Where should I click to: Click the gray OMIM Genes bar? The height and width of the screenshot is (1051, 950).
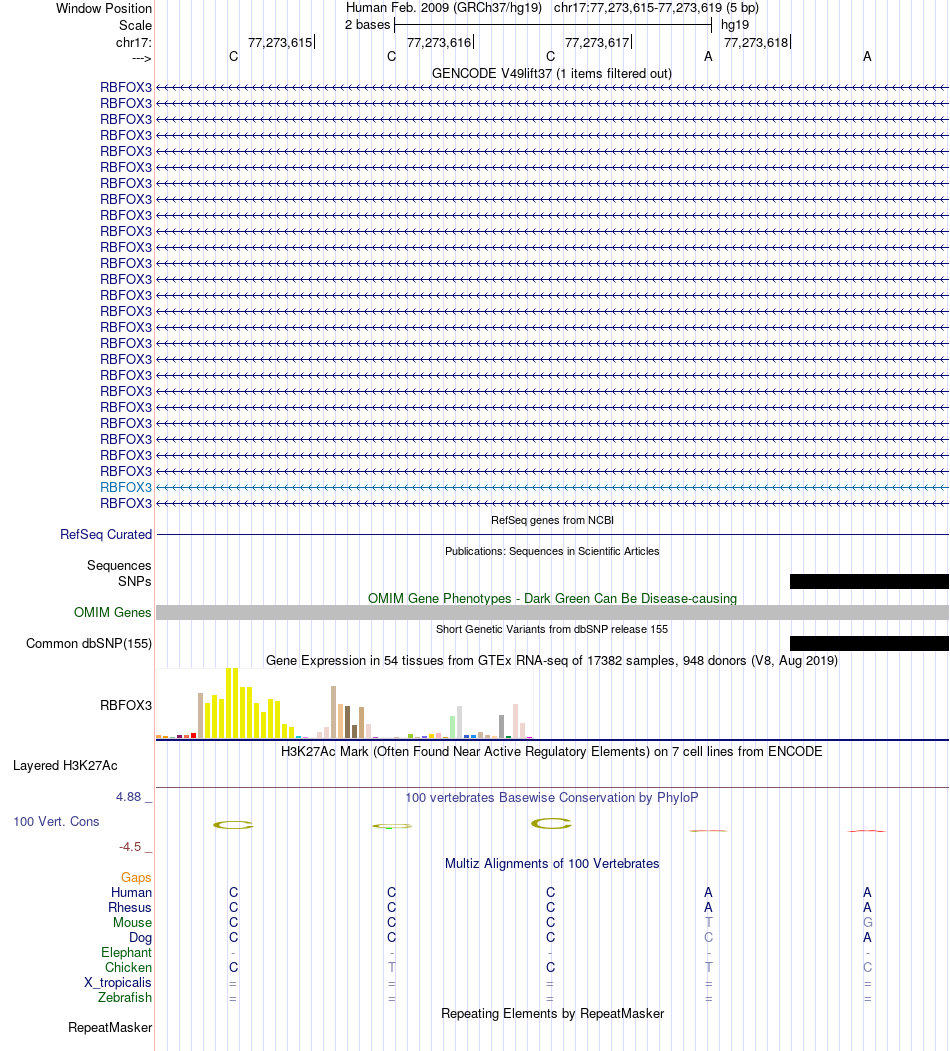552,612
